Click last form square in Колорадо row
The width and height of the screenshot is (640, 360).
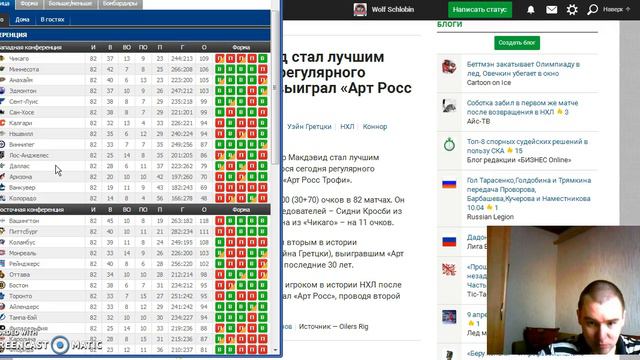click(x=262, y=198)
